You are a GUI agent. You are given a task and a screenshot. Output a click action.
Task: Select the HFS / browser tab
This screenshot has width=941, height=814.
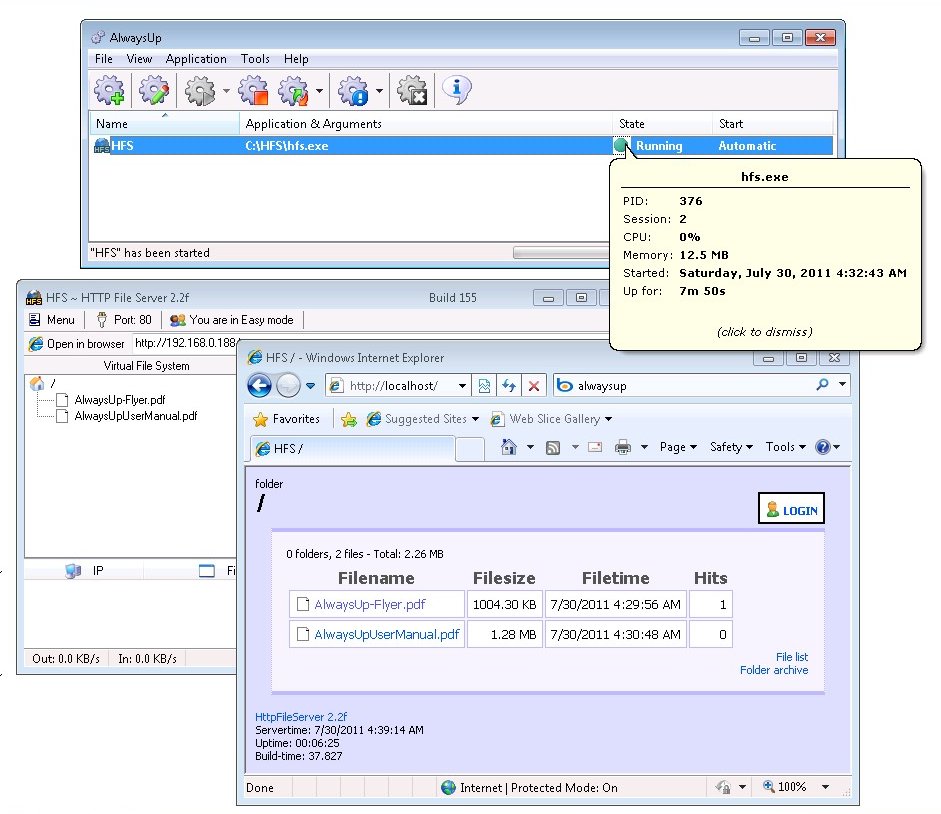[351, 448]
